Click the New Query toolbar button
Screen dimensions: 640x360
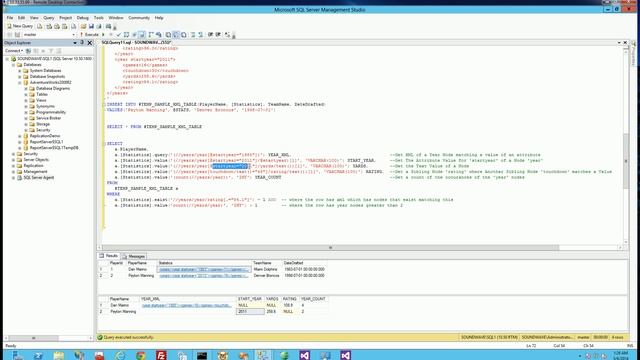[20, 26]
